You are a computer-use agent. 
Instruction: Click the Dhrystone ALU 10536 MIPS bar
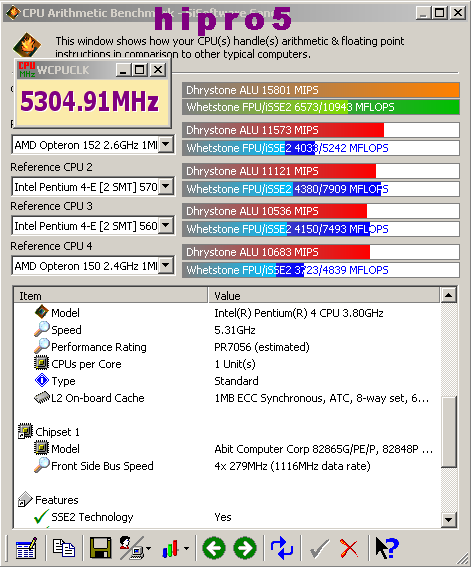pos(321,211)
